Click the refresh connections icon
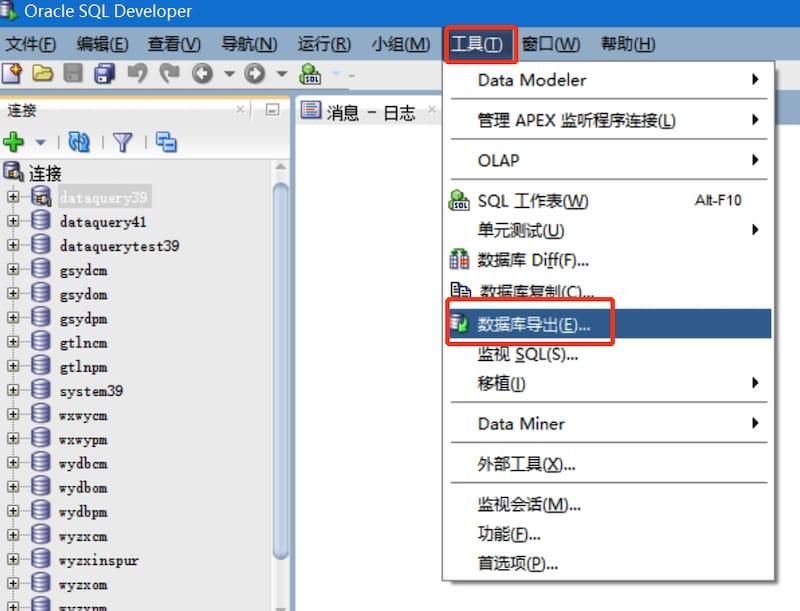Image resolution: width=800 pixels, height=611 pixels. pyautogui.click(x=79, y=142)
